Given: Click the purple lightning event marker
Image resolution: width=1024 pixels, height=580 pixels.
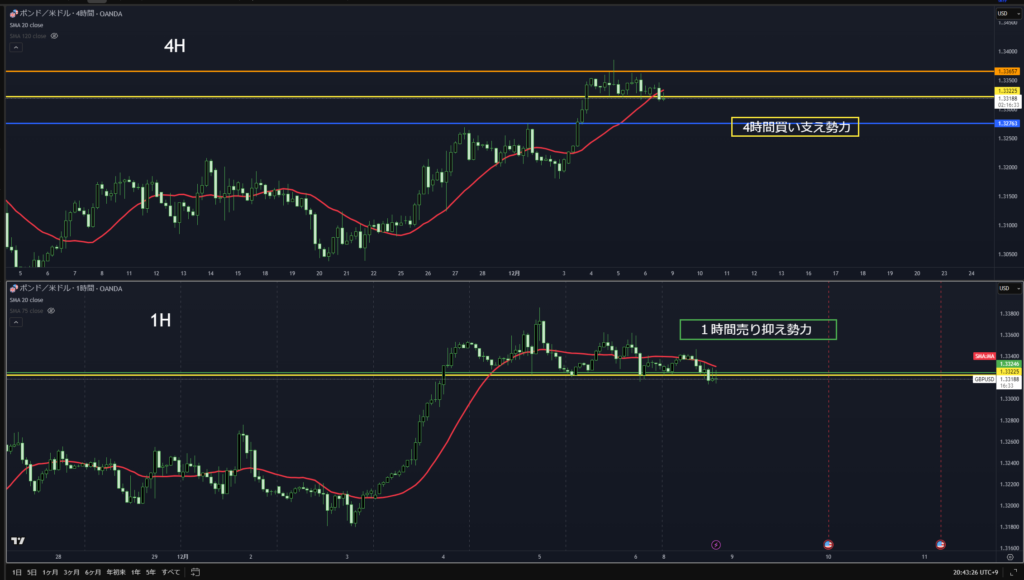Looking at the screenshot, I should pyautogui.click(x=715, y=544).
